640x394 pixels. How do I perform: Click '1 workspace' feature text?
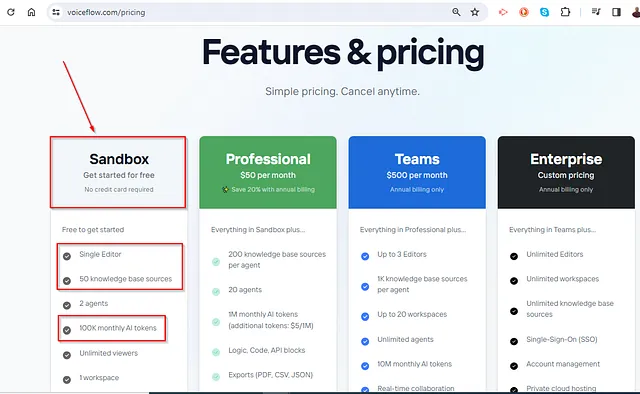(99, 378)
